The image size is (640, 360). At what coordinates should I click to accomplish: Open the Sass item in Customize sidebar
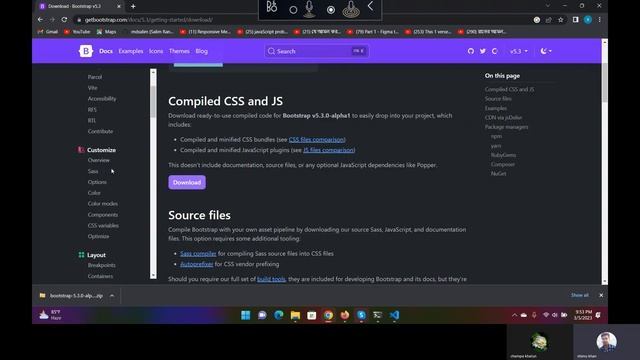[x=93, y=171]
